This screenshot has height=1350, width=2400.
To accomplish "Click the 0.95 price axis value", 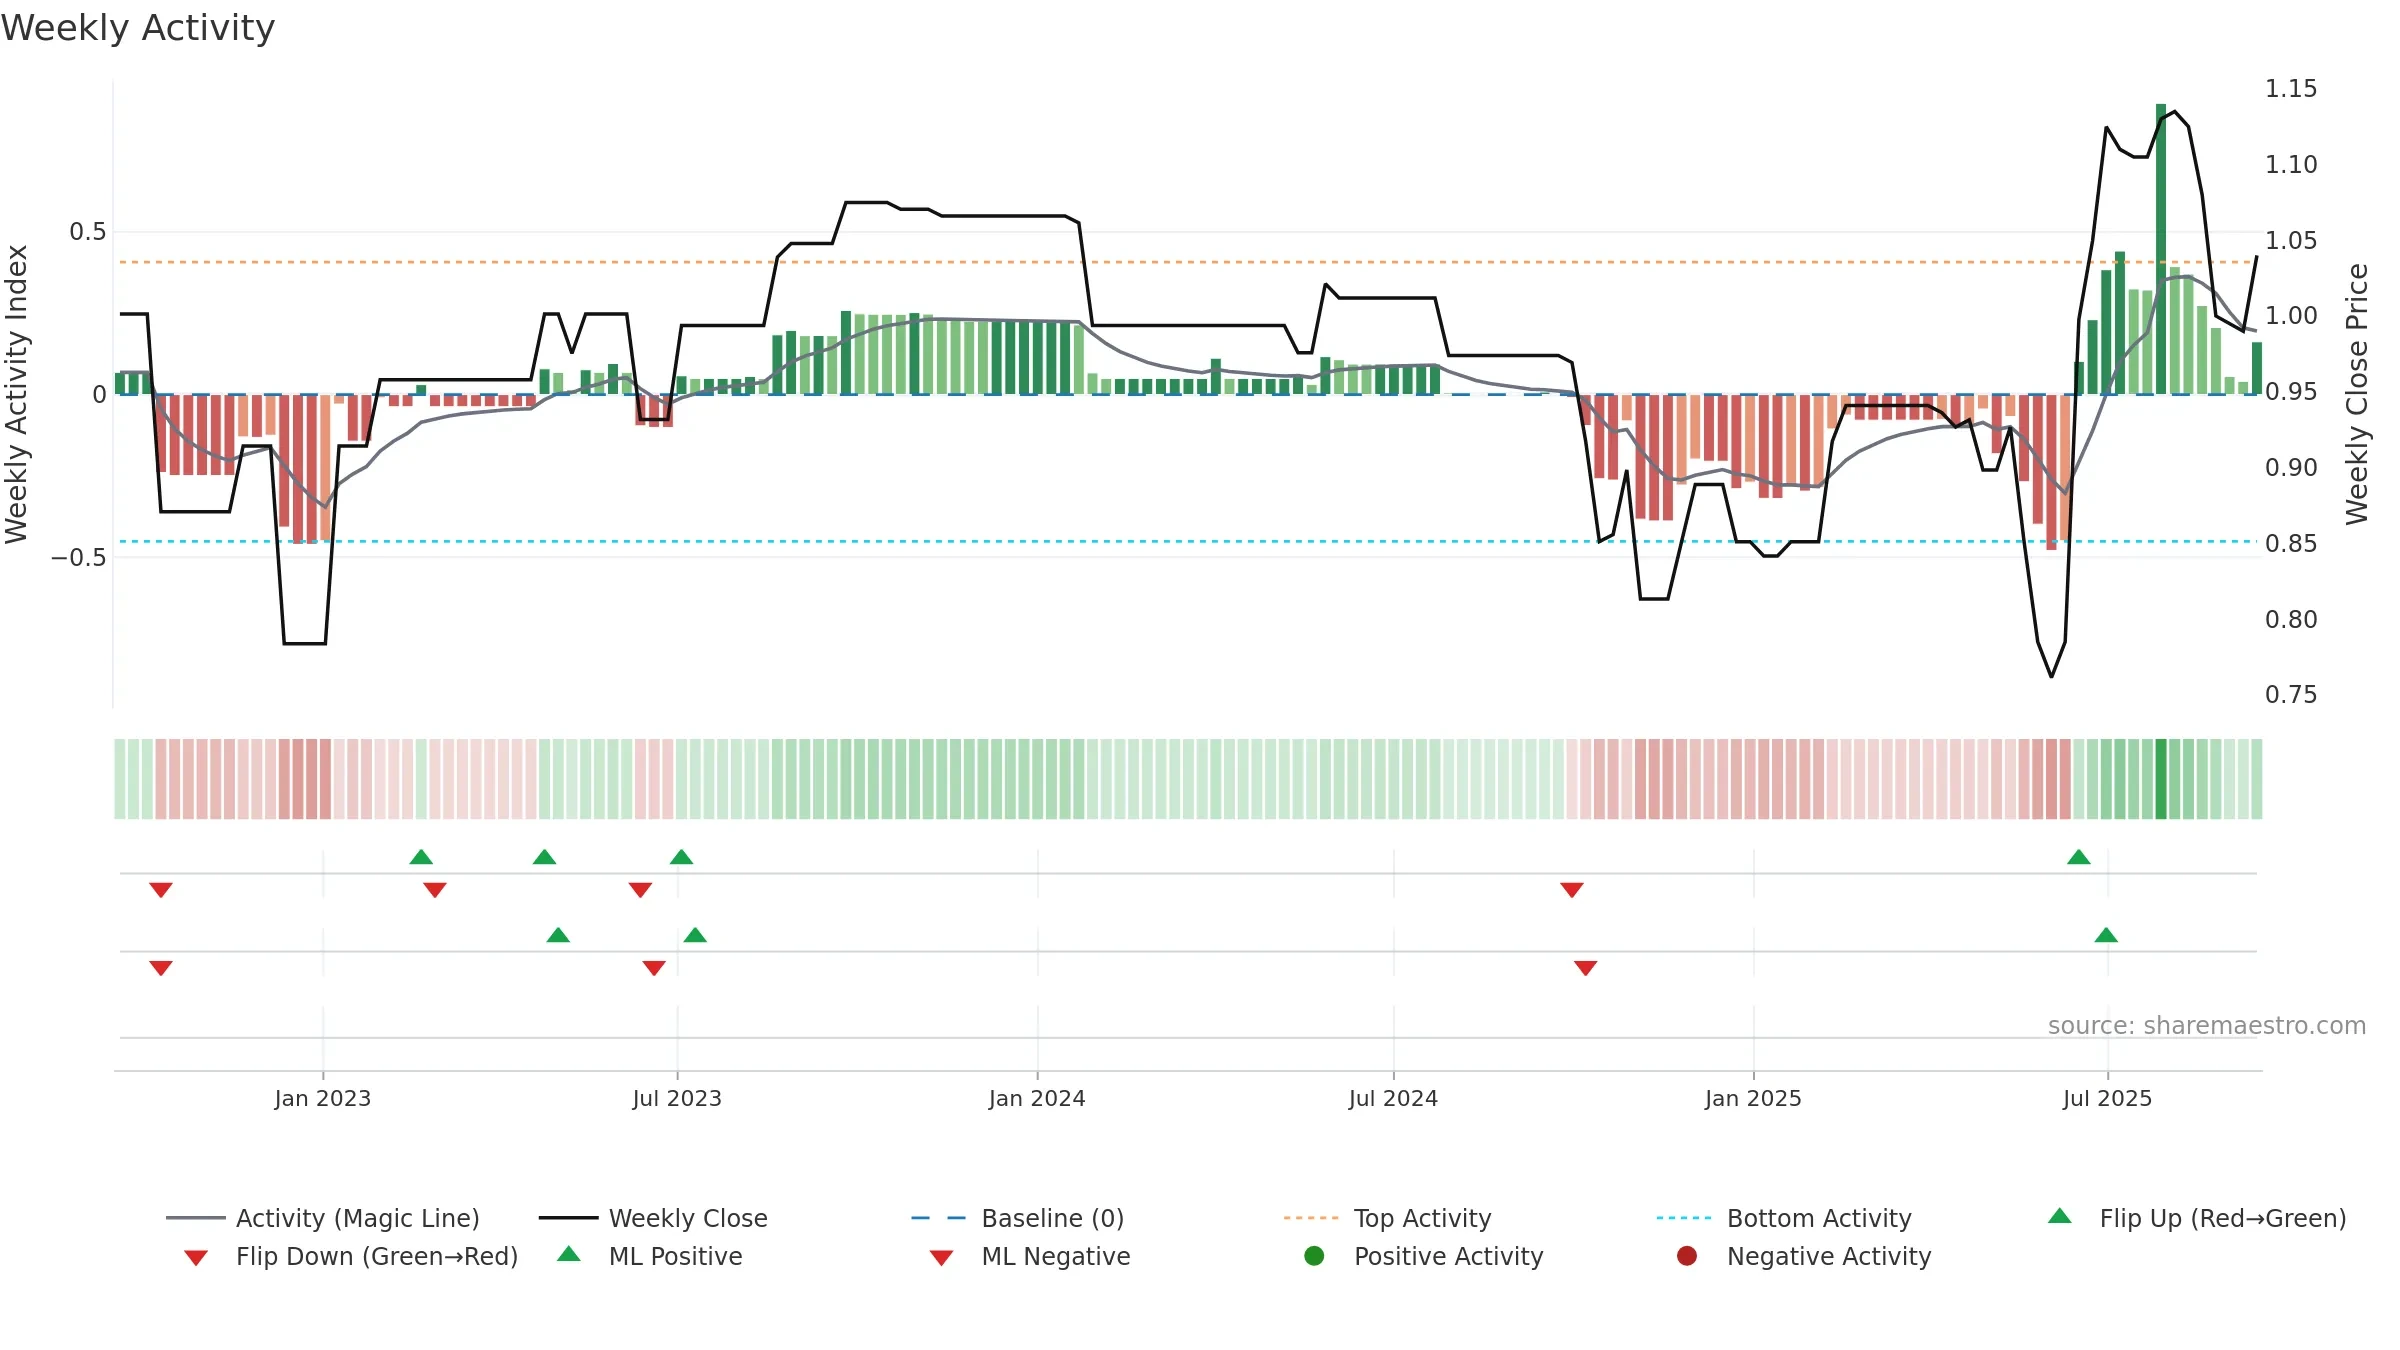I will [2291, 391].
